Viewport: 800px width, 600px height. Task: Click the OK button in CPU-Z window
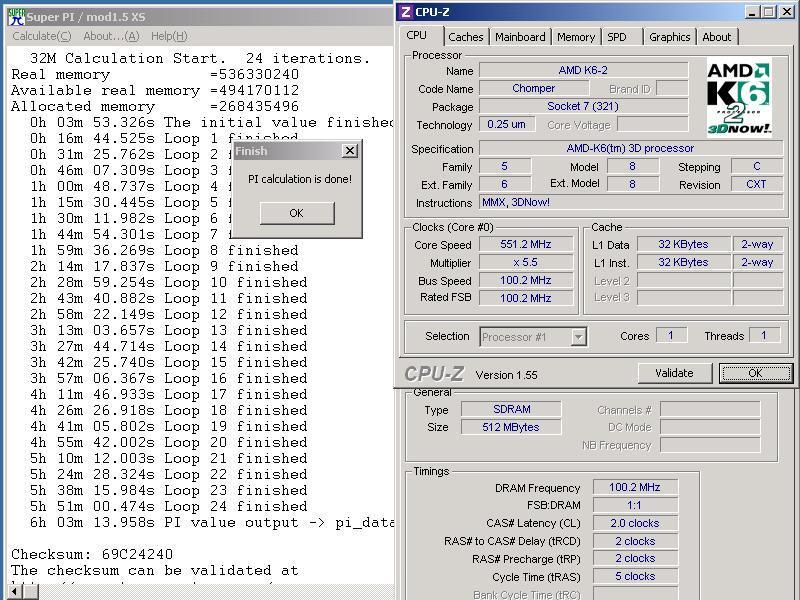(755, 373)
